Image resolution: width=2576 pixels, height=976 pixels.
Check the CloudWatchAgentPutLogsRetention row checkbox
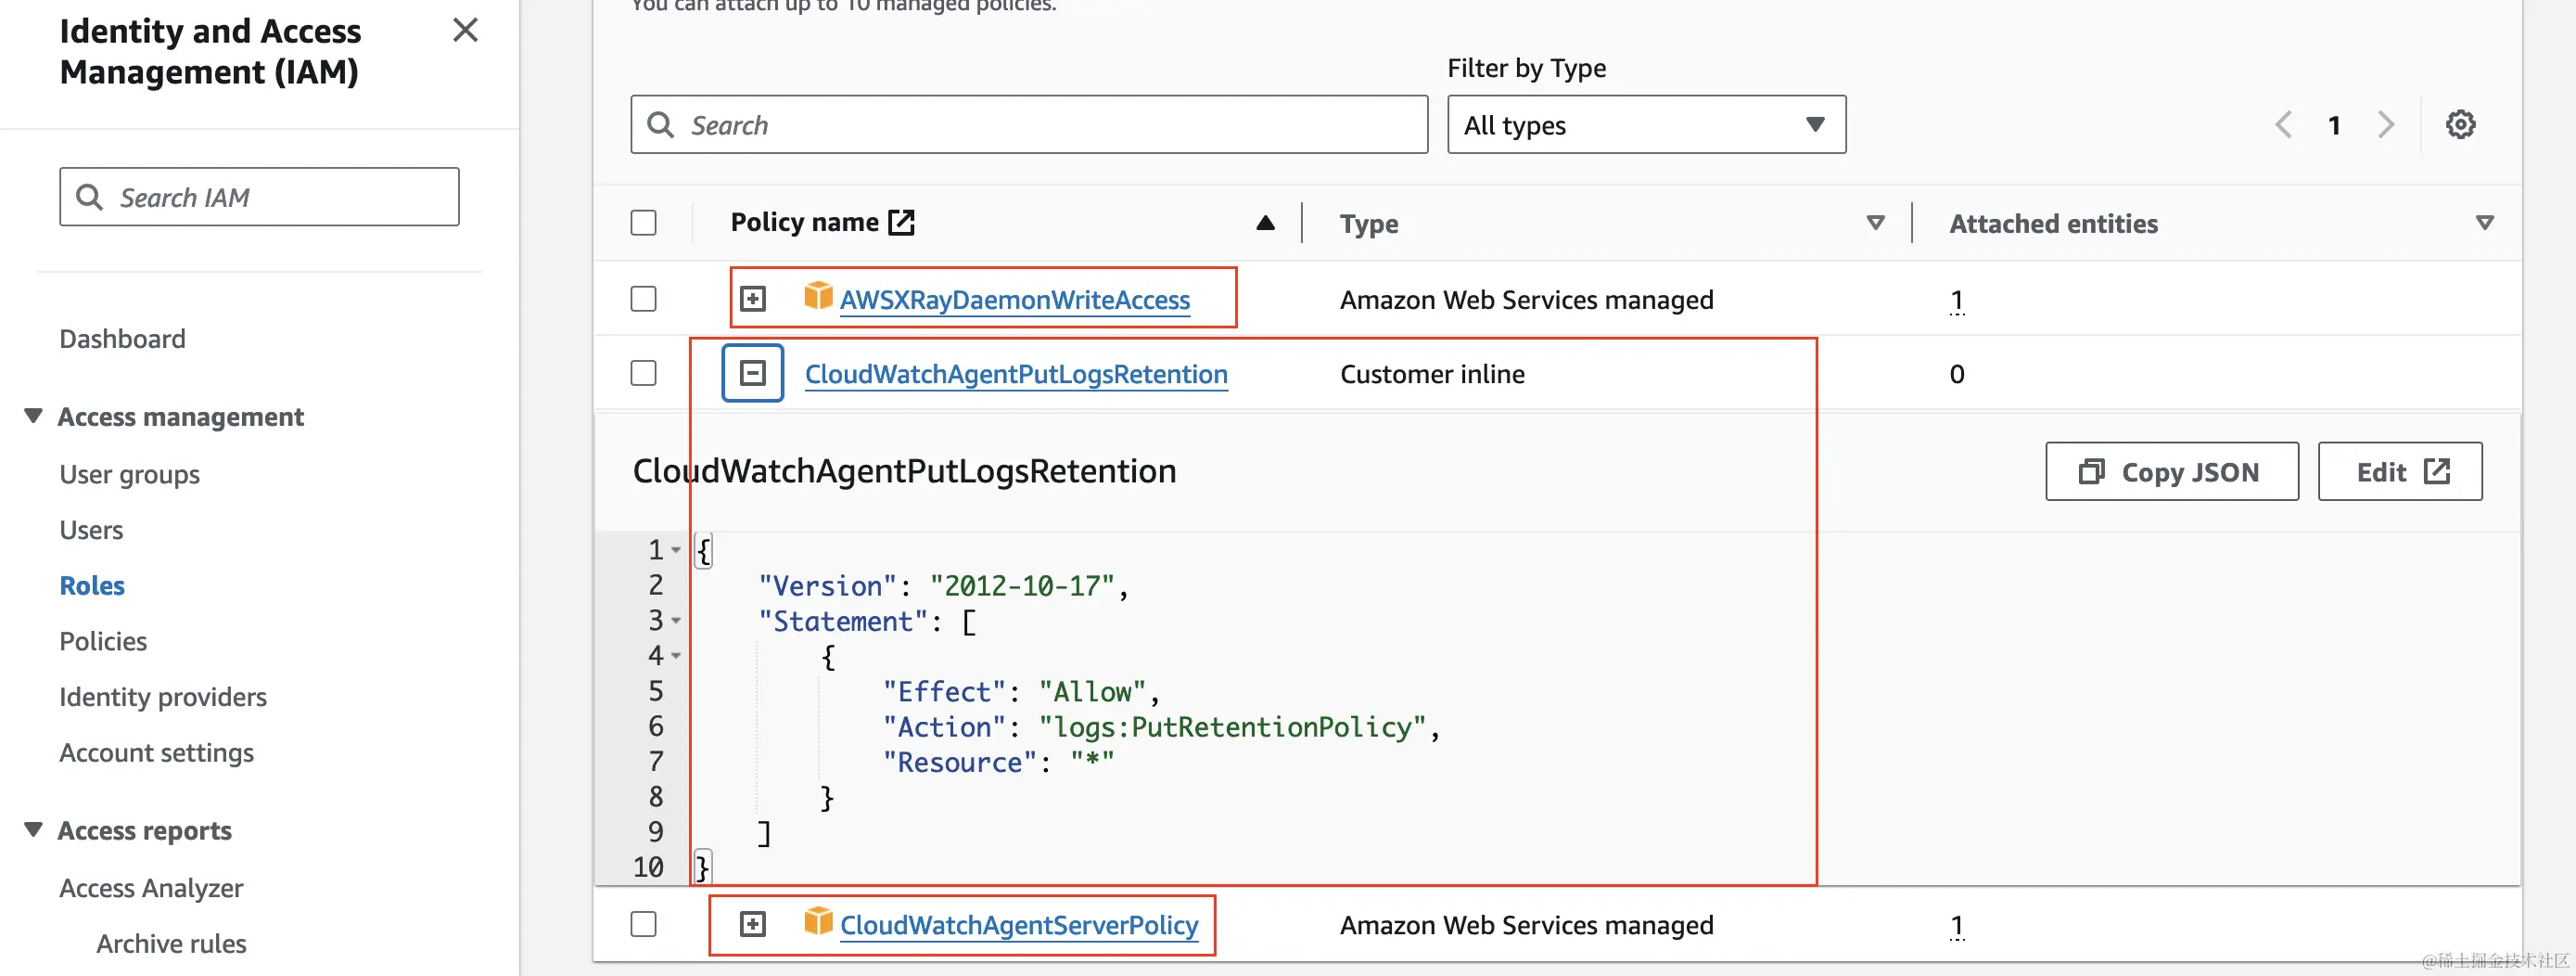(644, 373)
